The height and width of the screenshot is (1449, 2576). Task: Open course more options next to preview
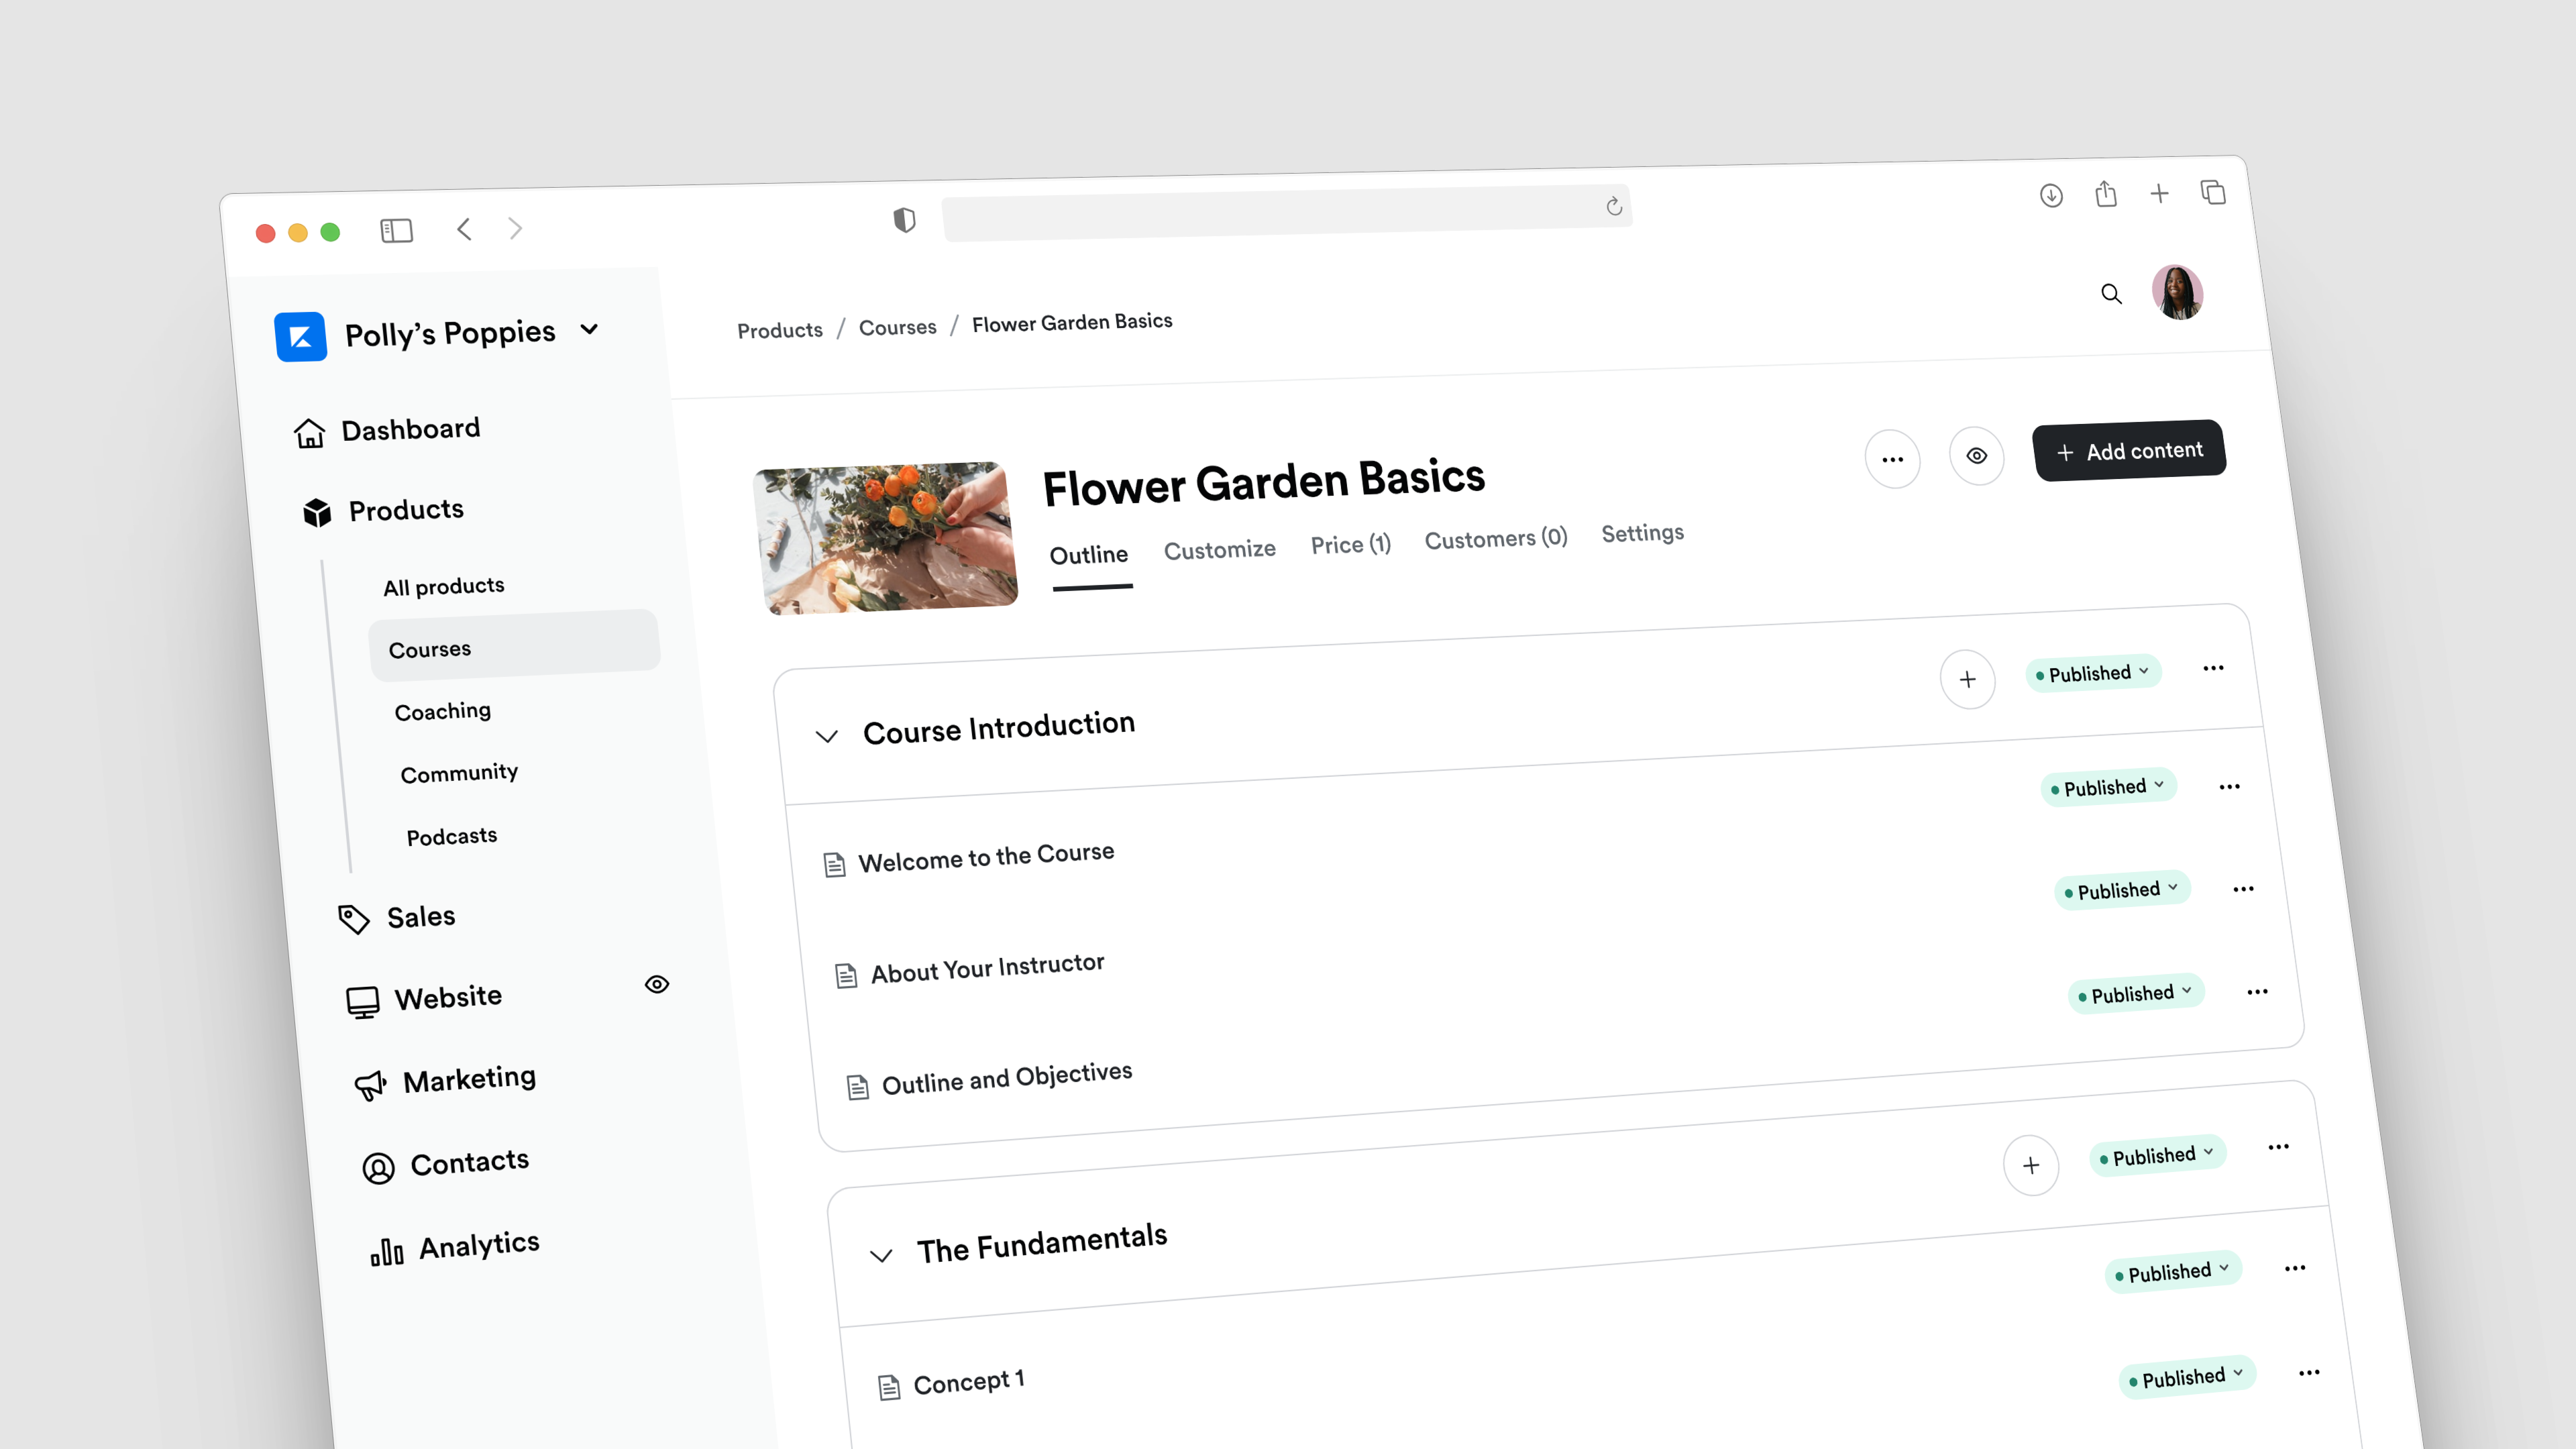click(1893, 459)
